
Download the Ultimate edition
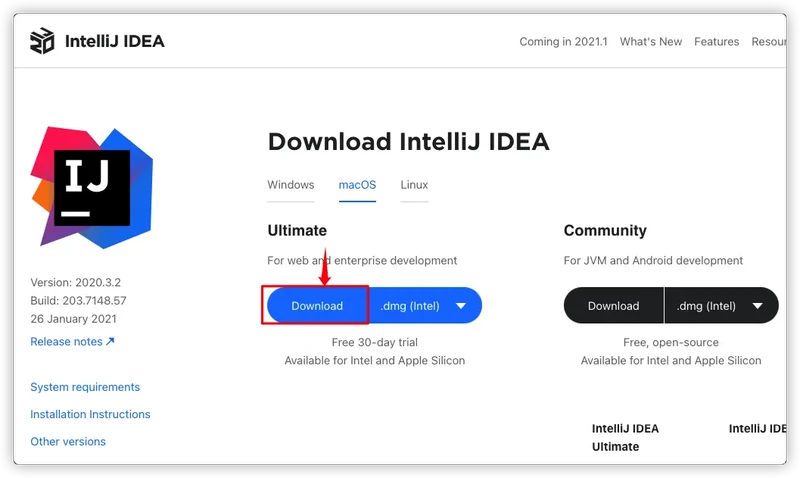pos(317,306)
